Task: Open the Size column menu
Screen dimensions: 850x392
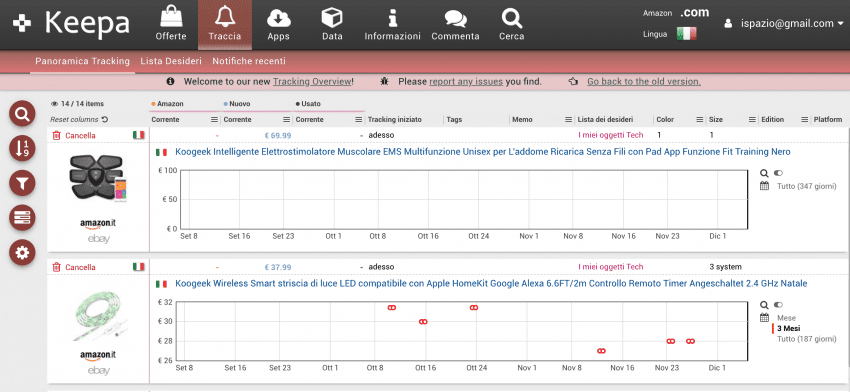Action: tap(752, 120)
